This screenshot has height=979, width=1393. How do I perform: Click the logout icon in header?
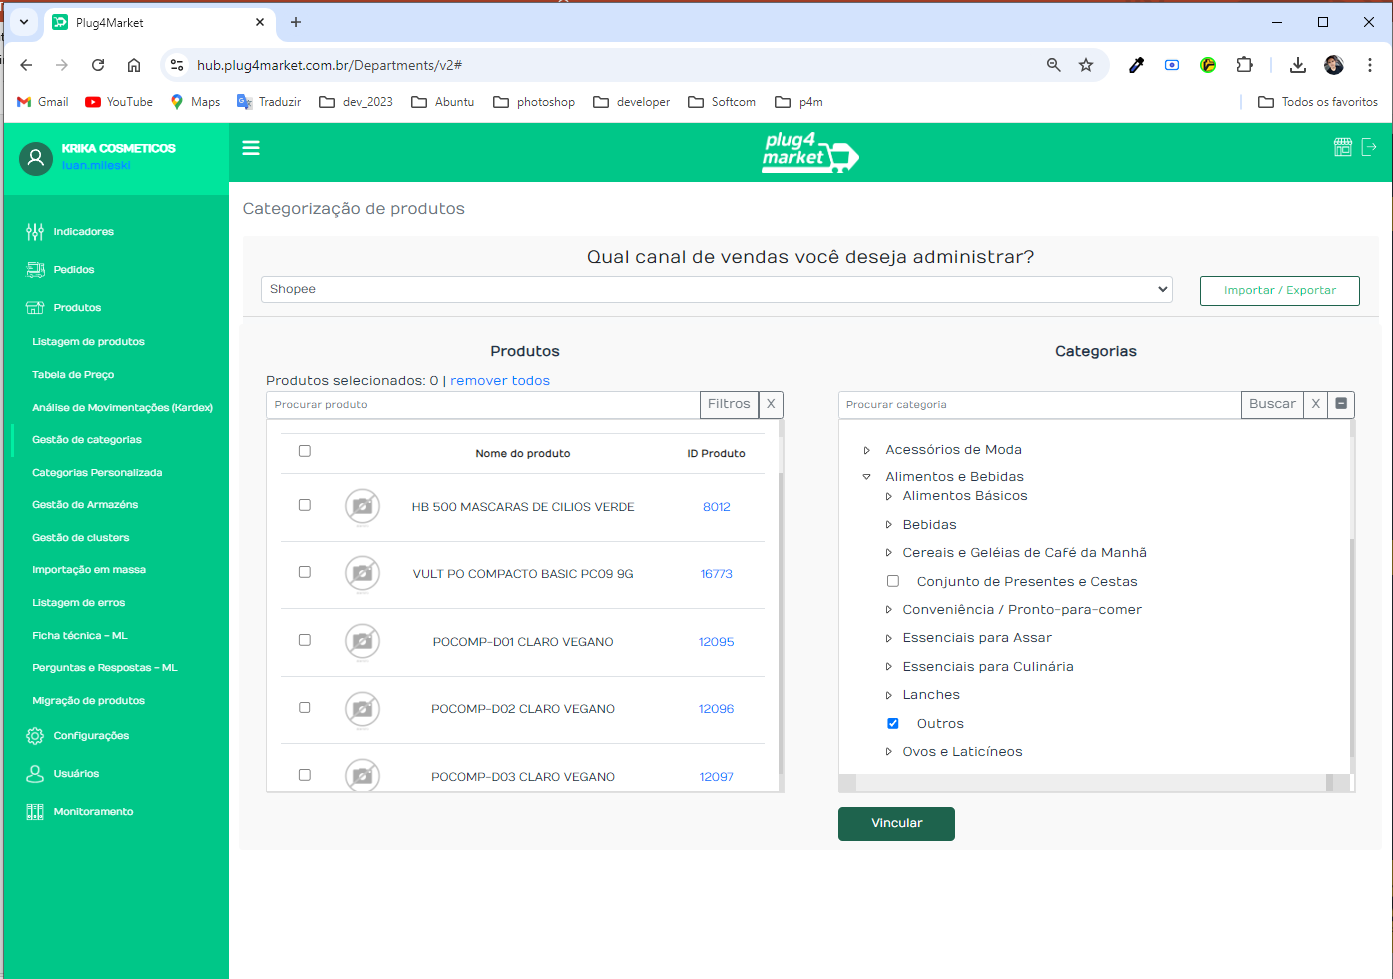(1369, 147)
